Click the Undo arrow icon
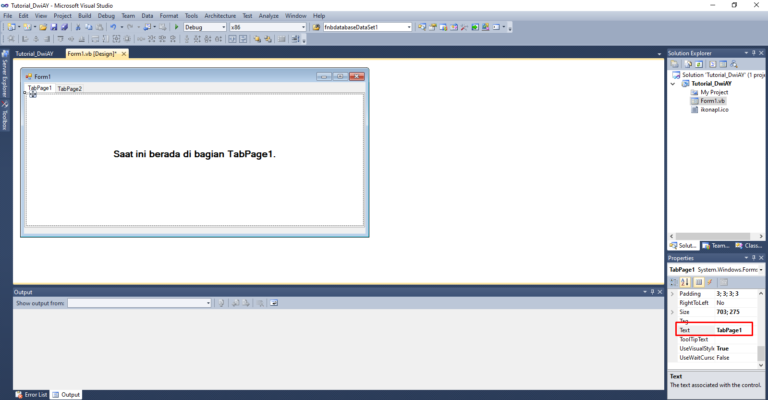Viewport: 768px width, 400px height. 113,27
